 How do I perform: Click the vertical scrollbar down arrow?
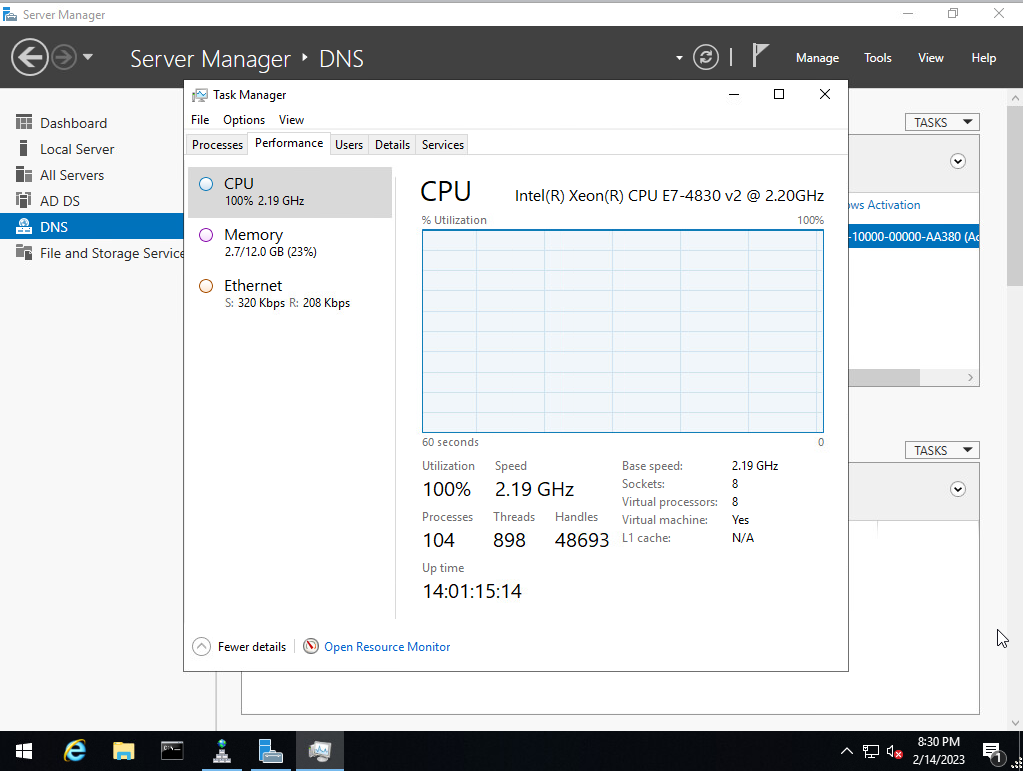point(1015,723)
